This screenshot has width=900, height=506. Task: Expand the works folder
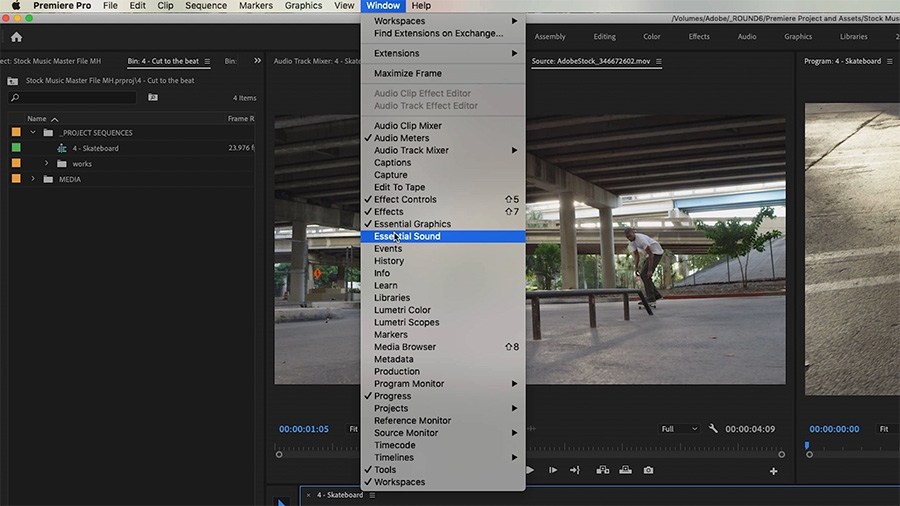tap(46, 164)
